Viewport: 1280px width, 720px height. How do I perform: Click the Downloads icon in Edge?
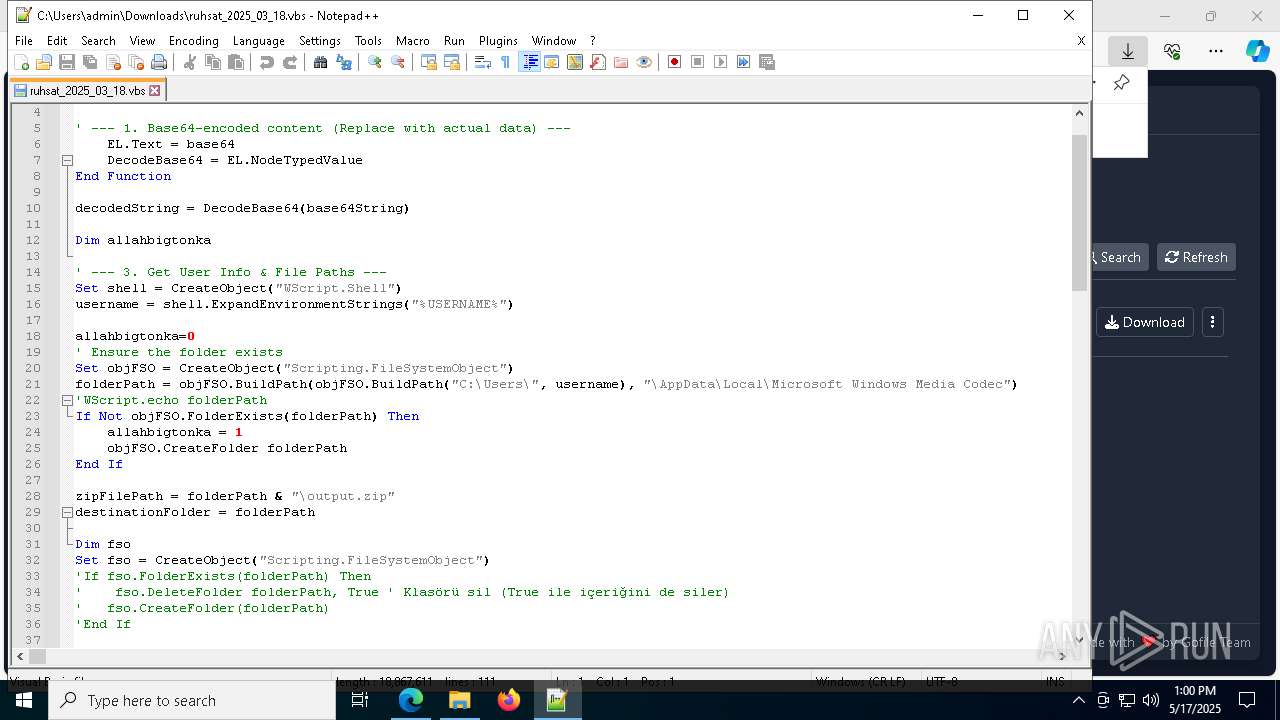pyautogui.click(x=1128, y=51)
